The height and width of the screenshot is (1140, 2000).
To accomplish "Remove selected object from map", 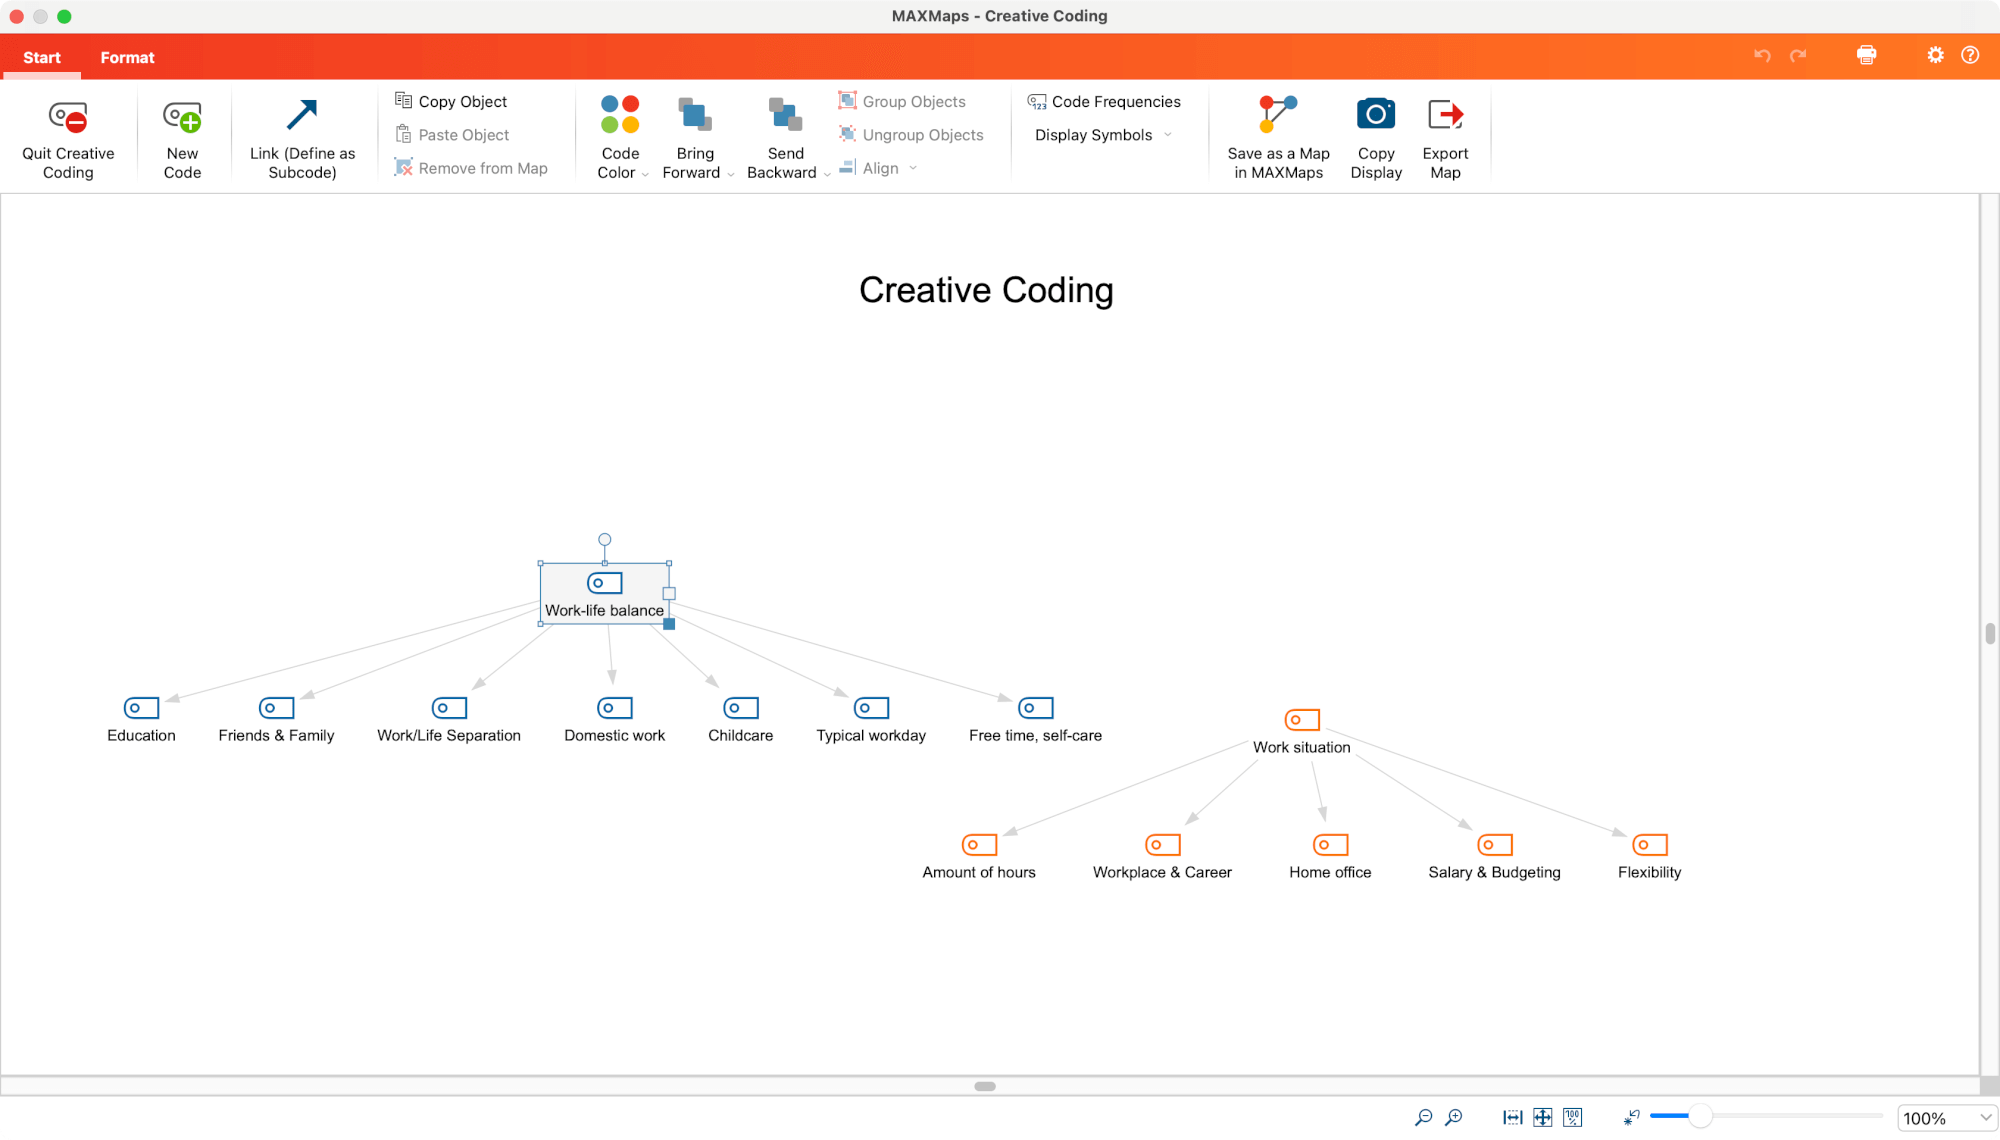I will (x=471, y=168).
